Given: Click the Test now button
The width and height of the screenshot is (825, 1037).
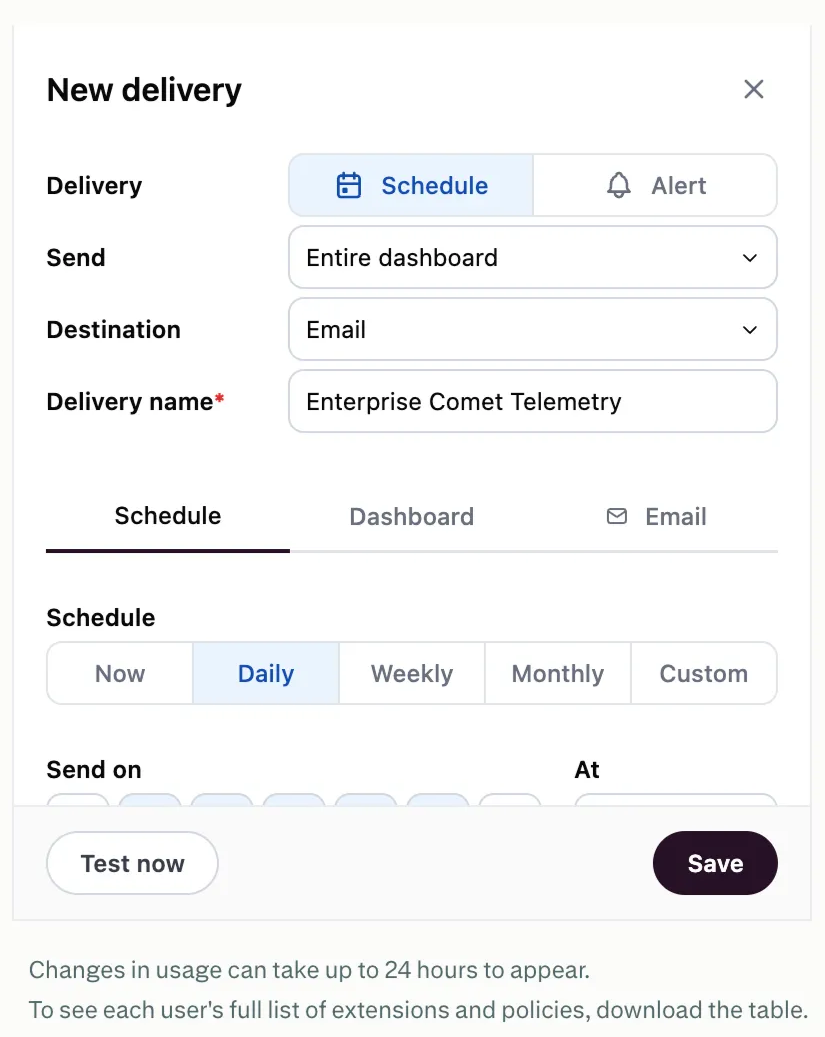Looking at the screenshot, I should click(x=132, y=863).
